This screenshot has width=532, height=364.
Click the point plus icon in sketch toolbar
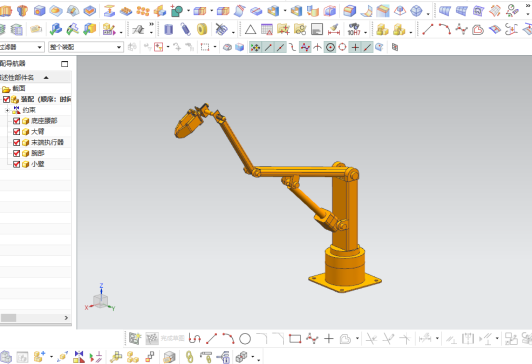[329, 339]
